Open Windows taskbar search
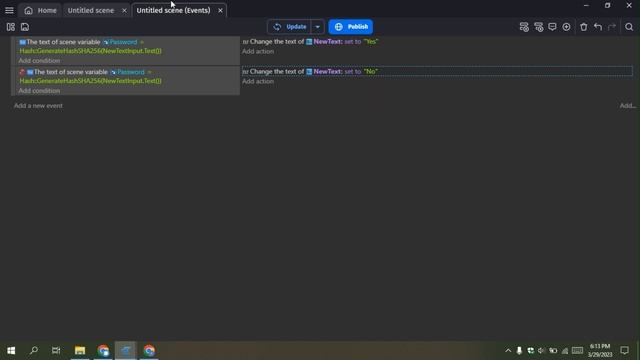Screen dimensions: 640x360 (x=34, y=351)
